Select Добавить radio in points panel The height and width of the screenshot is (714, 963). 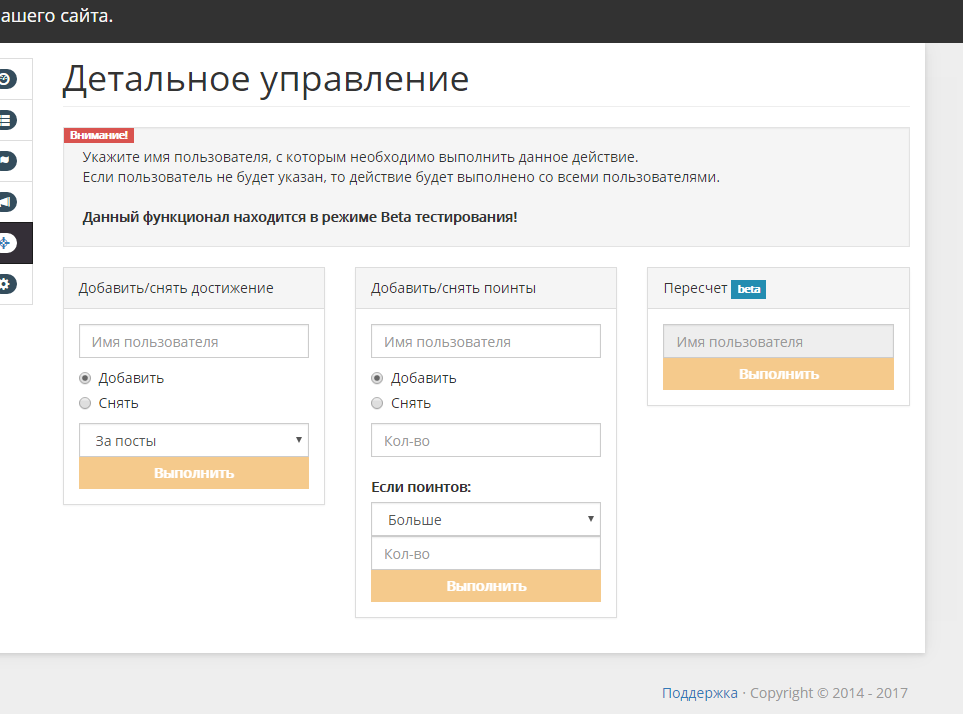(x=377, y=378)
